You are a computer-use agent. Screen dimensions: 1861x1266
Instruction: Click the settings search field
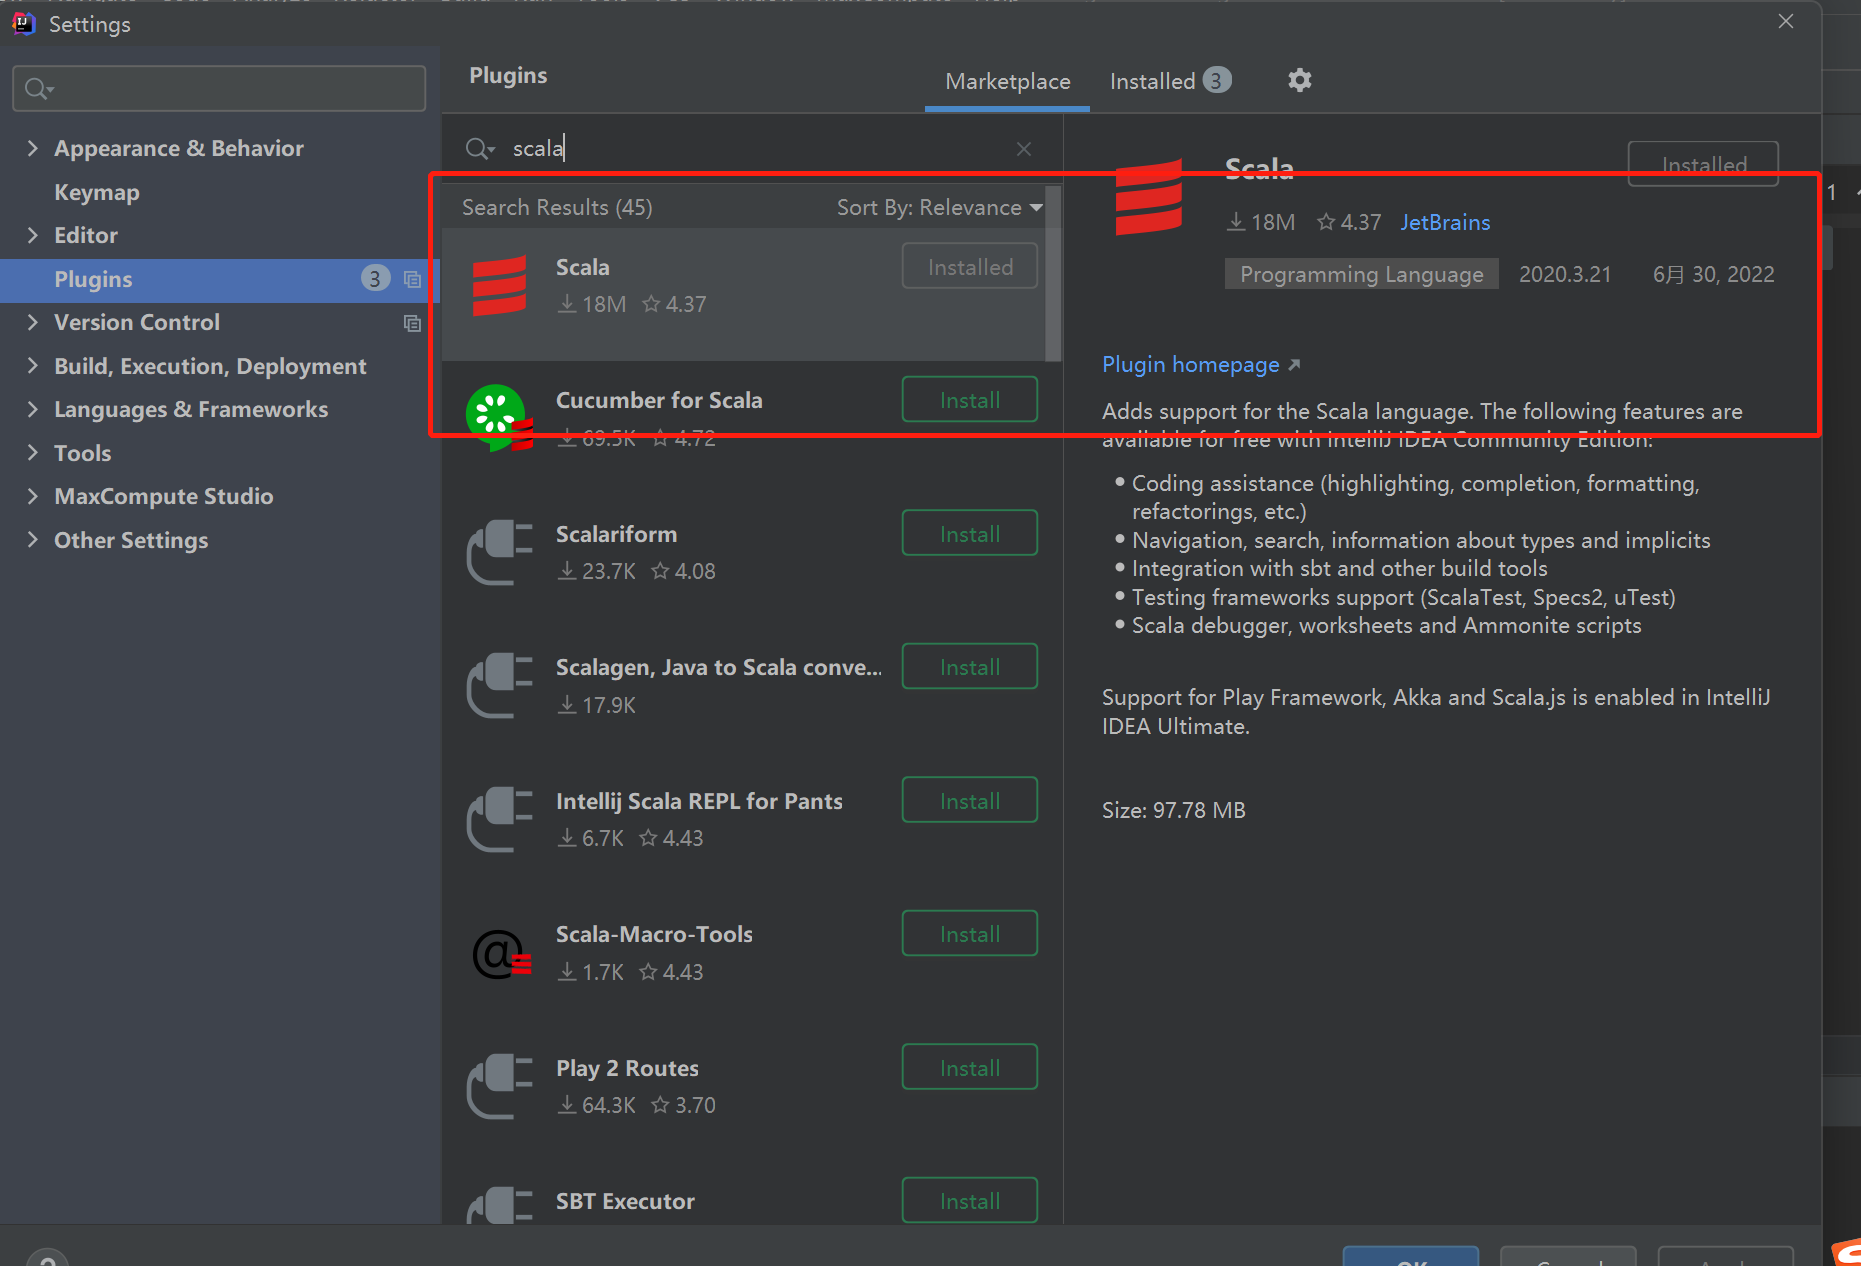pyautogui.click(x=219, y=89)
